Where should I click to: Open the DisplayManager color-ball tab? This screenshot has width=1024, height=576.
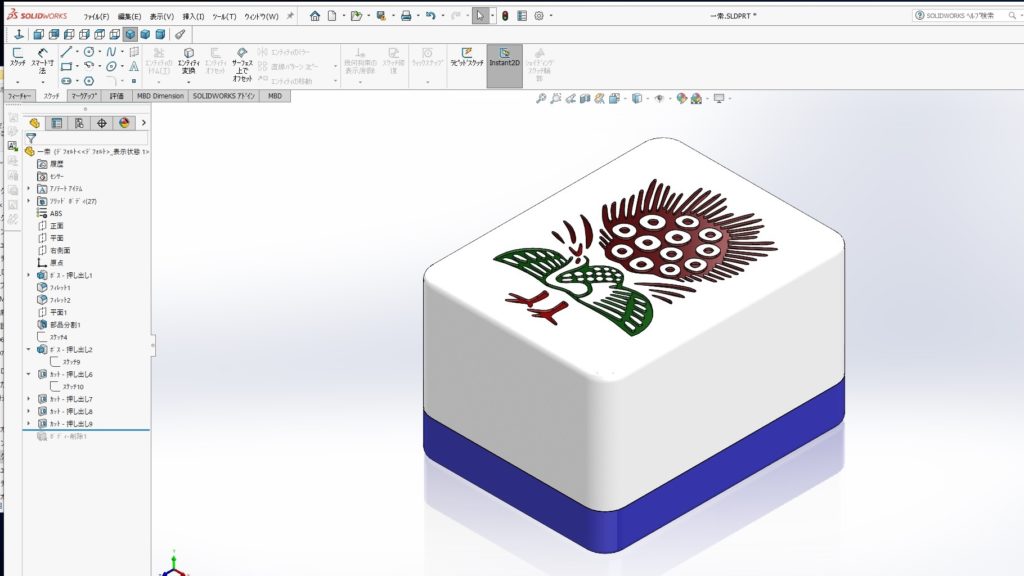(x=124, y=123)
